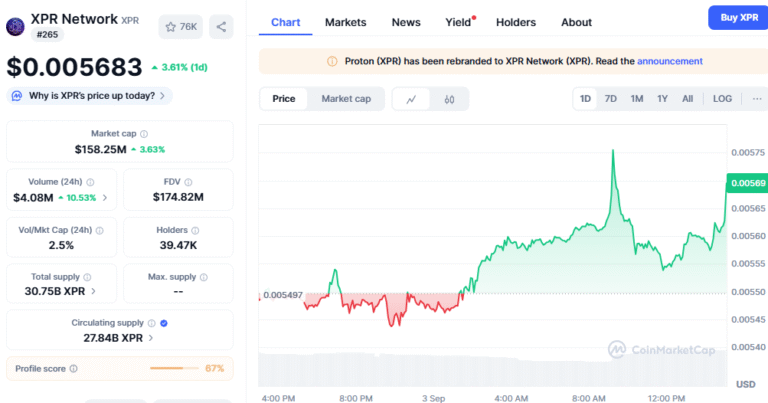
Task: Select the 7D chart time range
Action: click(x=610, y=99)
